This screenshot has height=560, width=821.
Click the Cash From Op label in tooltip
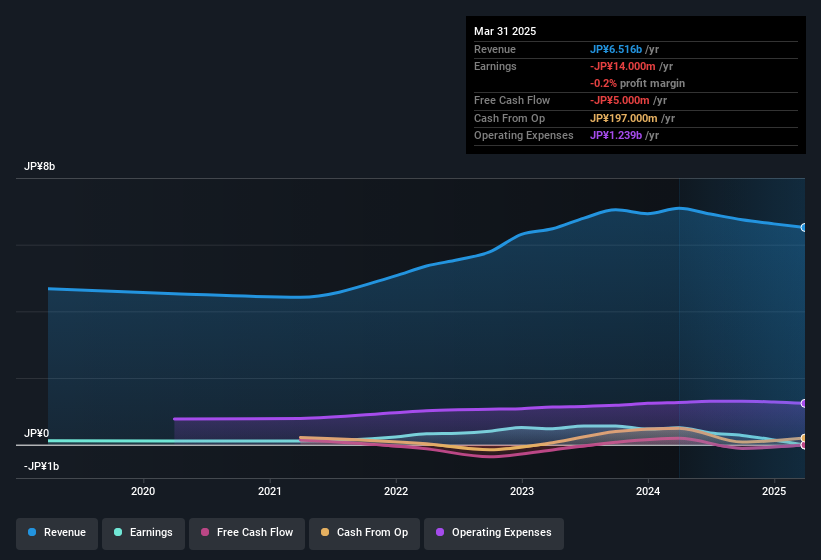click(x=509, y=118)
